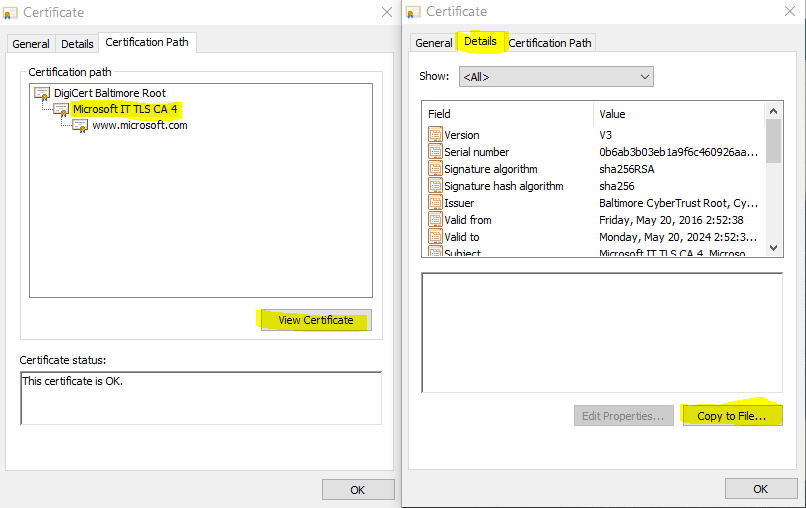Close the left Certificate dialog window
The width and height of the screenshot is (806, 508).
tap(386, 12)
